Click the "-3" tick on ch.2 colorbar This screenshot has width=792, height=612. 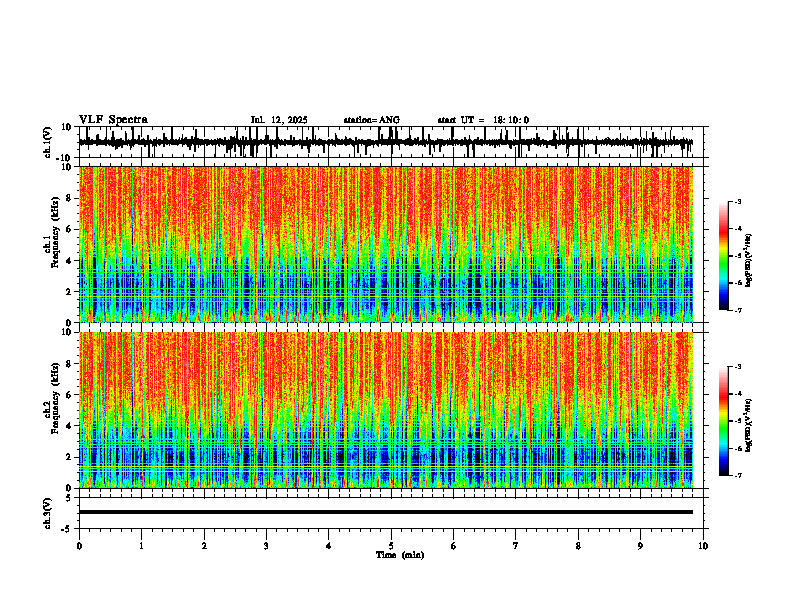737,367
